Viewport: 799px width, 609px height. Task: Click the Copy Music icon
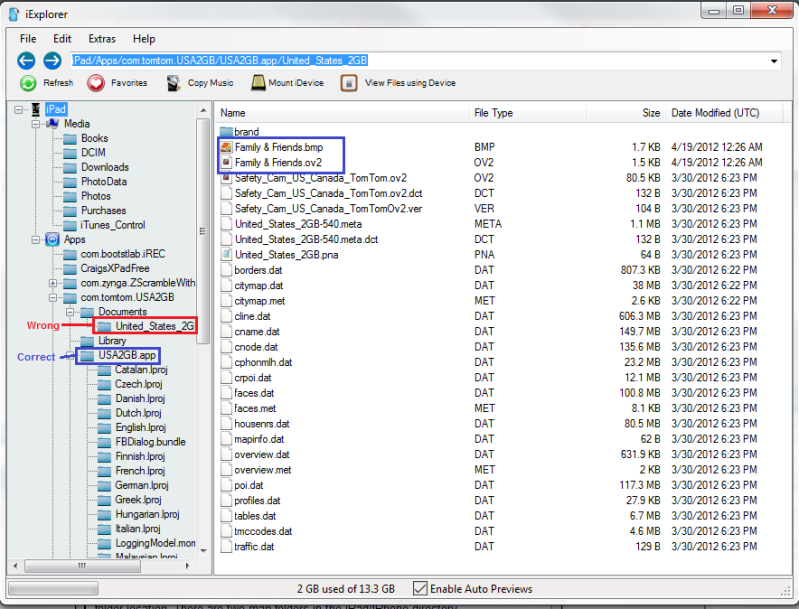[x=173, y=83]
